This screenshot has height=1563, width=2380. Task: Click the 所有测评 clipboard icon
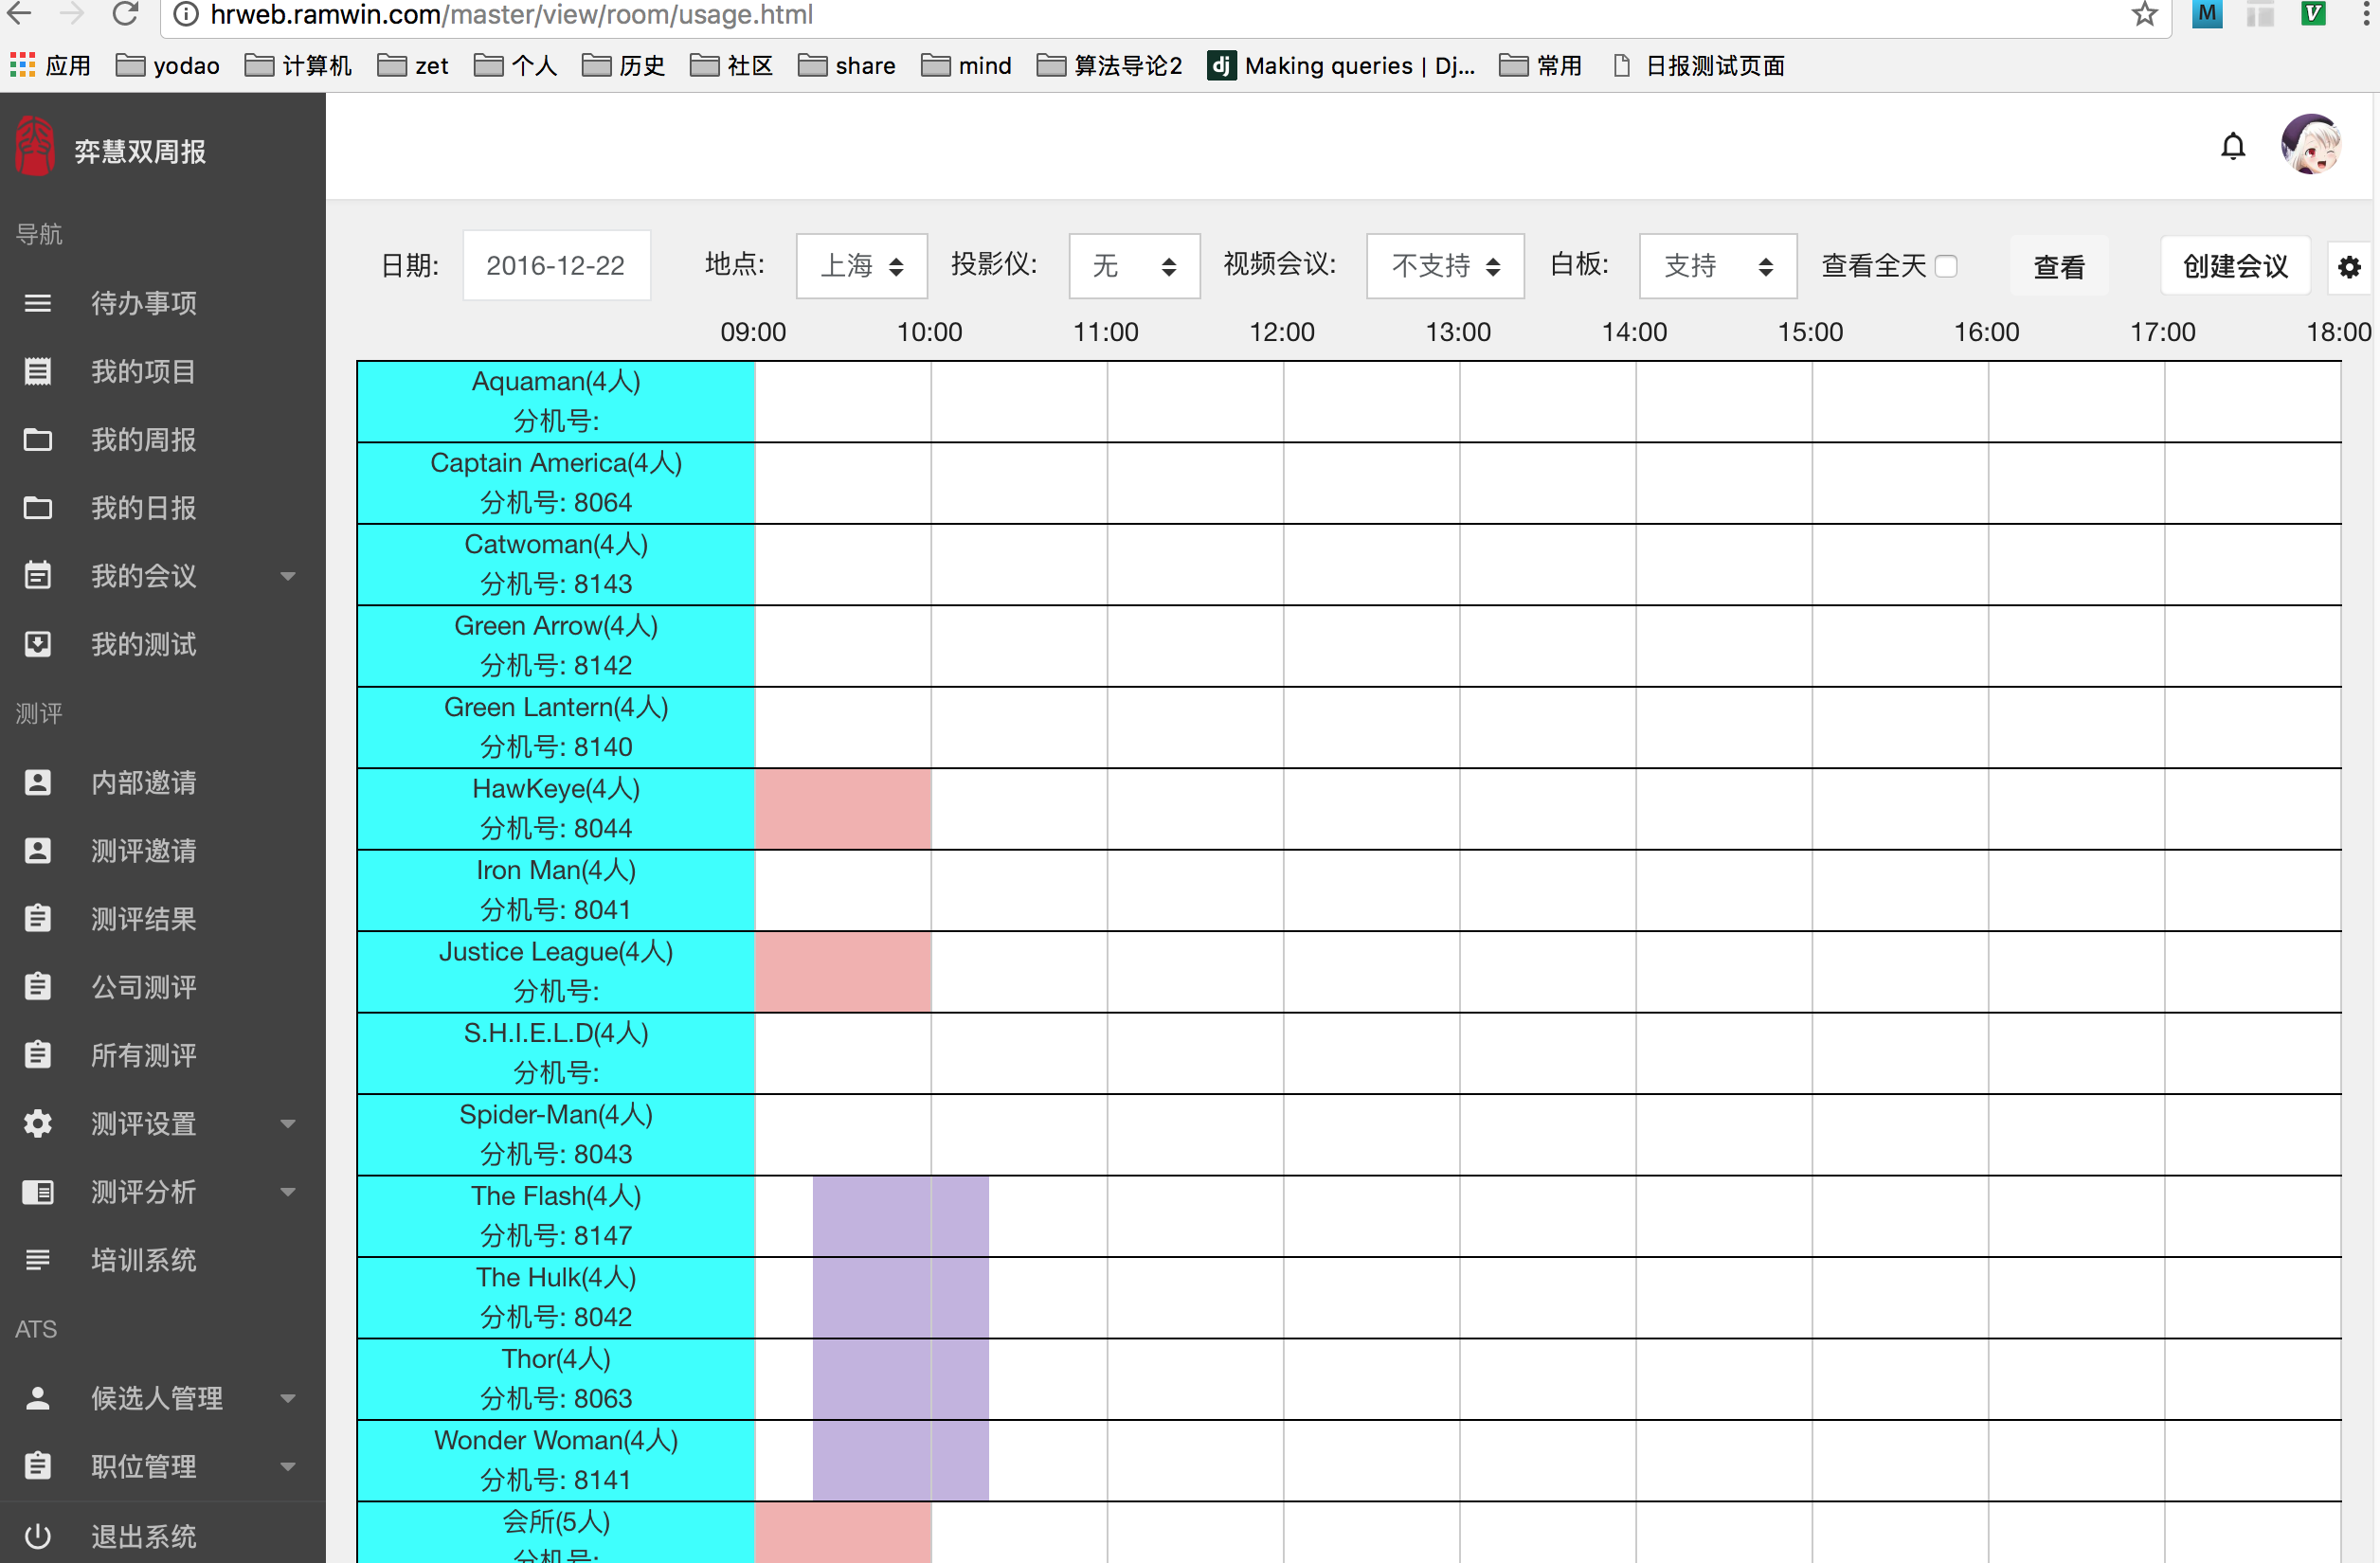38,1055
